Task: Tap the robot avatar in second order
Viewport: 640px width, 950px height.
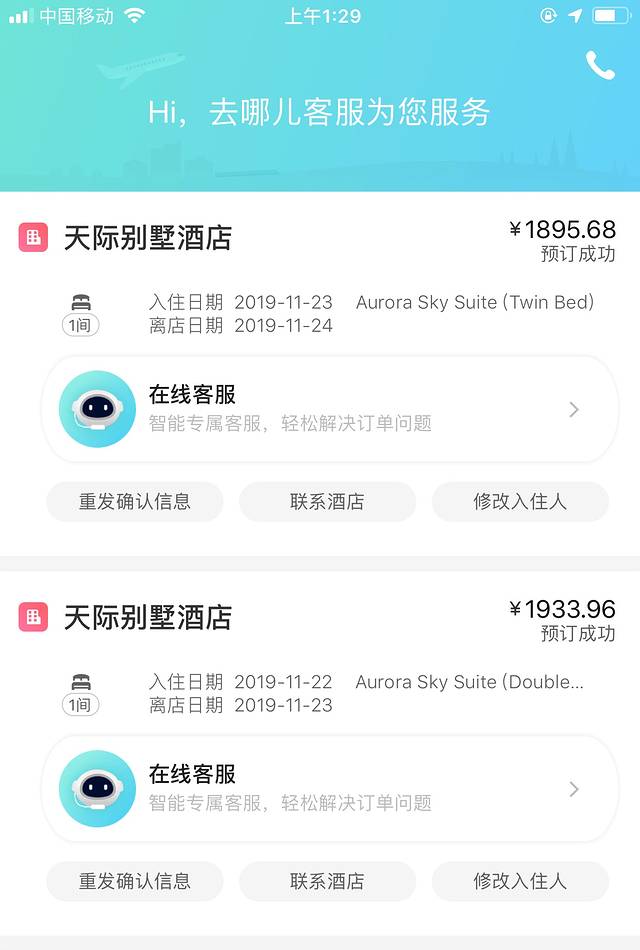Action: [x=97, y=789]
